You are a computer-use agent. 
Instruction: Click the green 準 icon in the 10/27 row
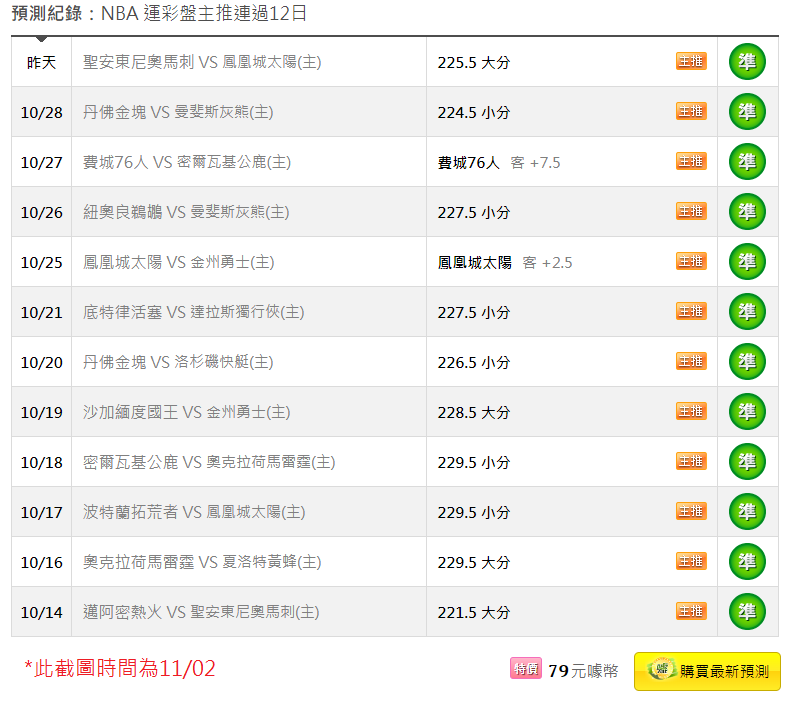point(747,161)
